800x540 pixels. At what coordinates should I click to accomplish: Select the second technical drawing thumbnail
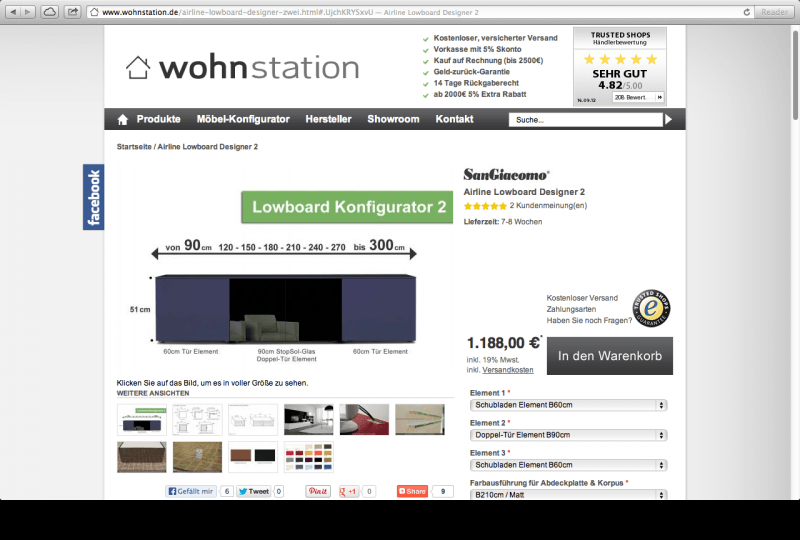click(x=197, y=420)
